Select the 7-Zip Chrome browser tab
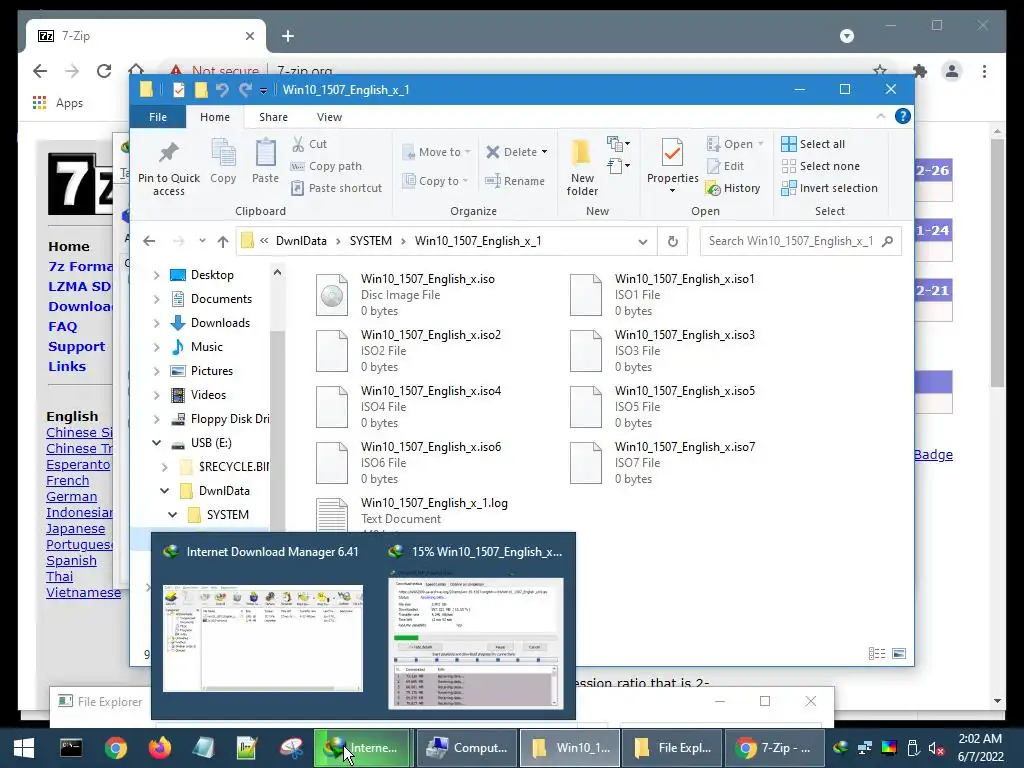 (x=146, y=36)
